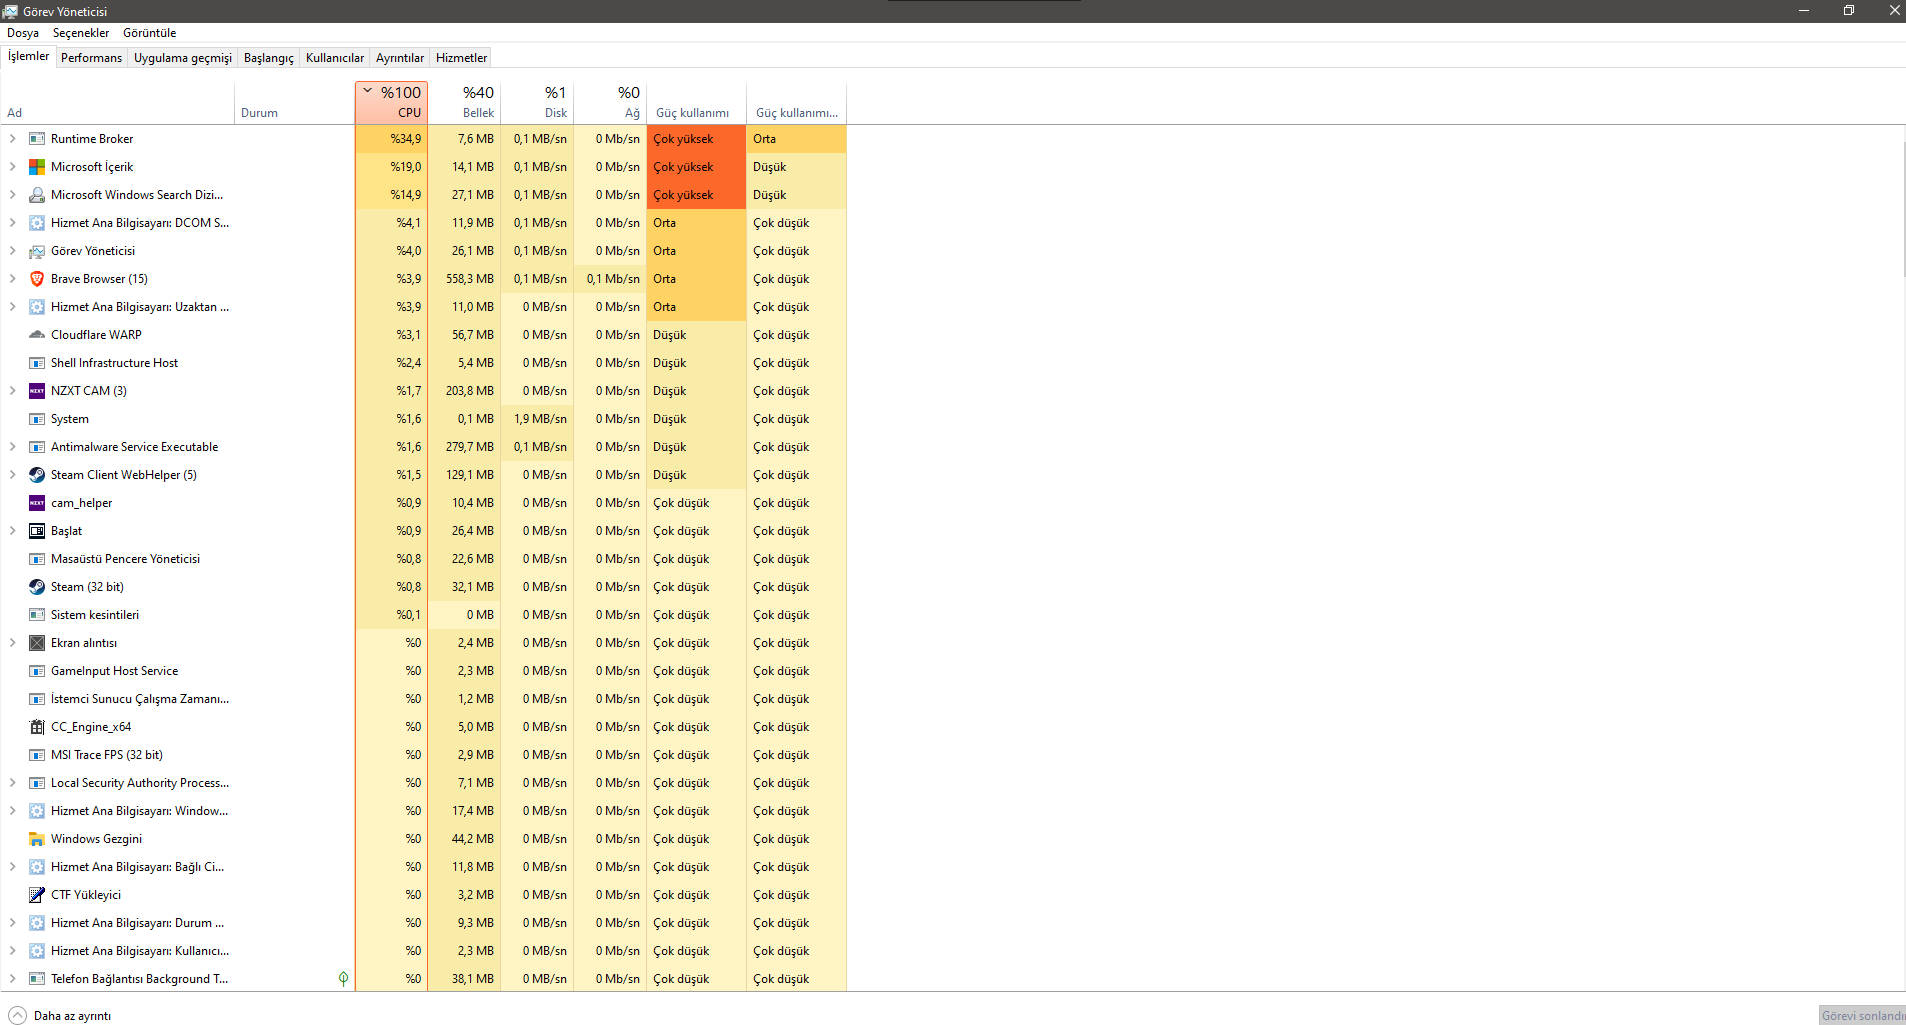Switch to the Ayrıntılar tab
This screenshot has width=1906, height=1025.
[400, 58]
